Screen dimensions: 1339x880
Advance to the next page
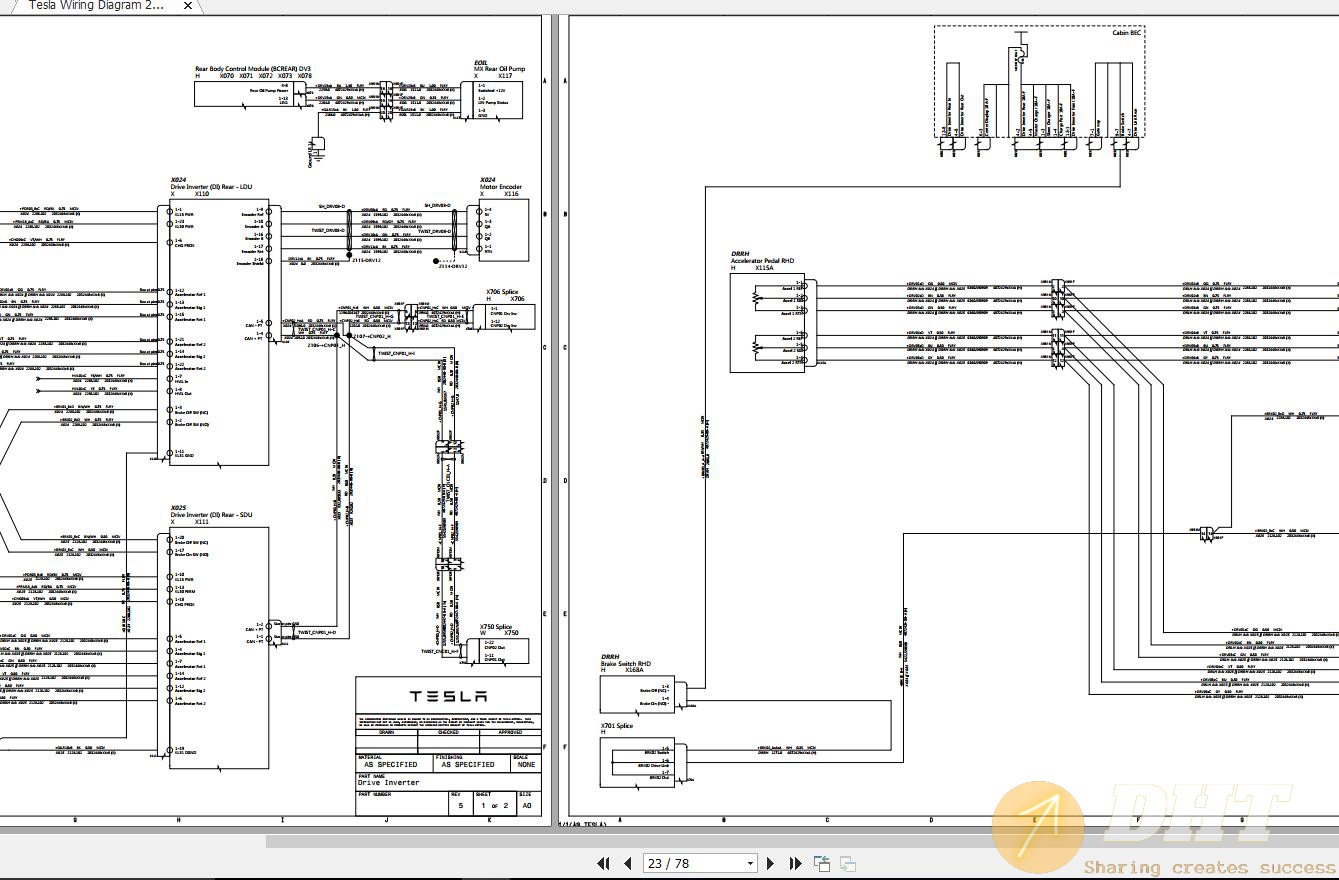[x=770, y=863]
